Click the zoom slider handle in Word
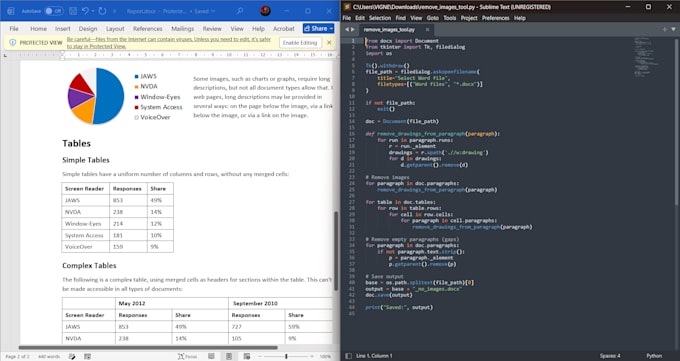This screenshot has width=680, height=361. coord(286,357)
